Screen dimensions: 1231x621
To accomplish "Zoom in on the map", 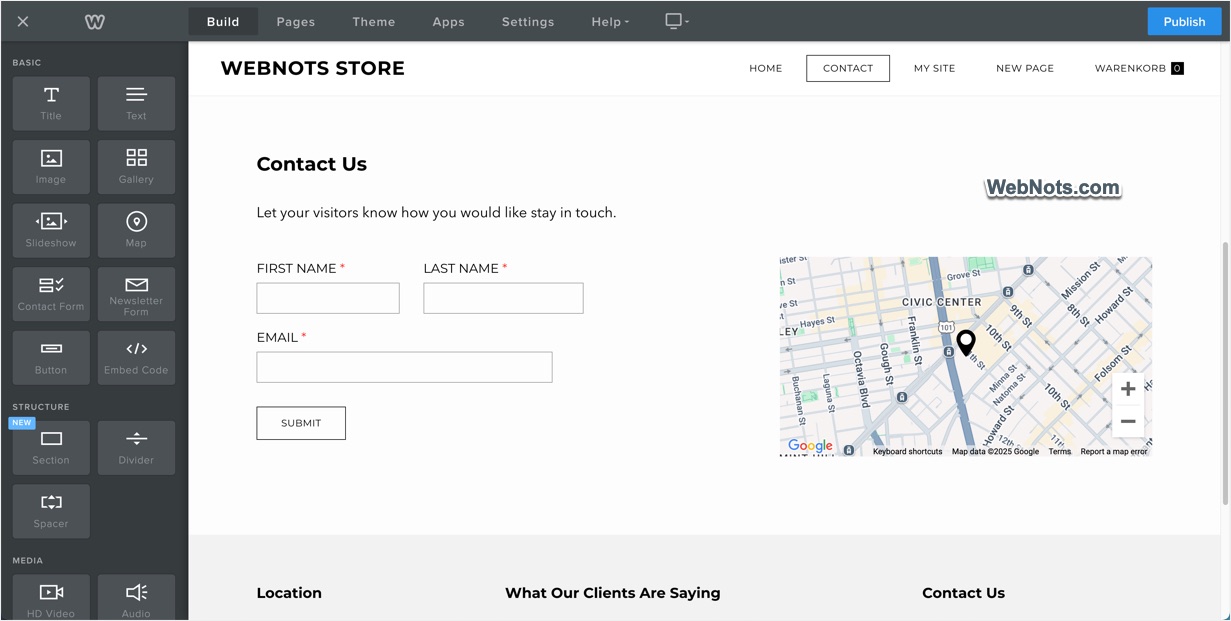I will (x=1128, y=389).
